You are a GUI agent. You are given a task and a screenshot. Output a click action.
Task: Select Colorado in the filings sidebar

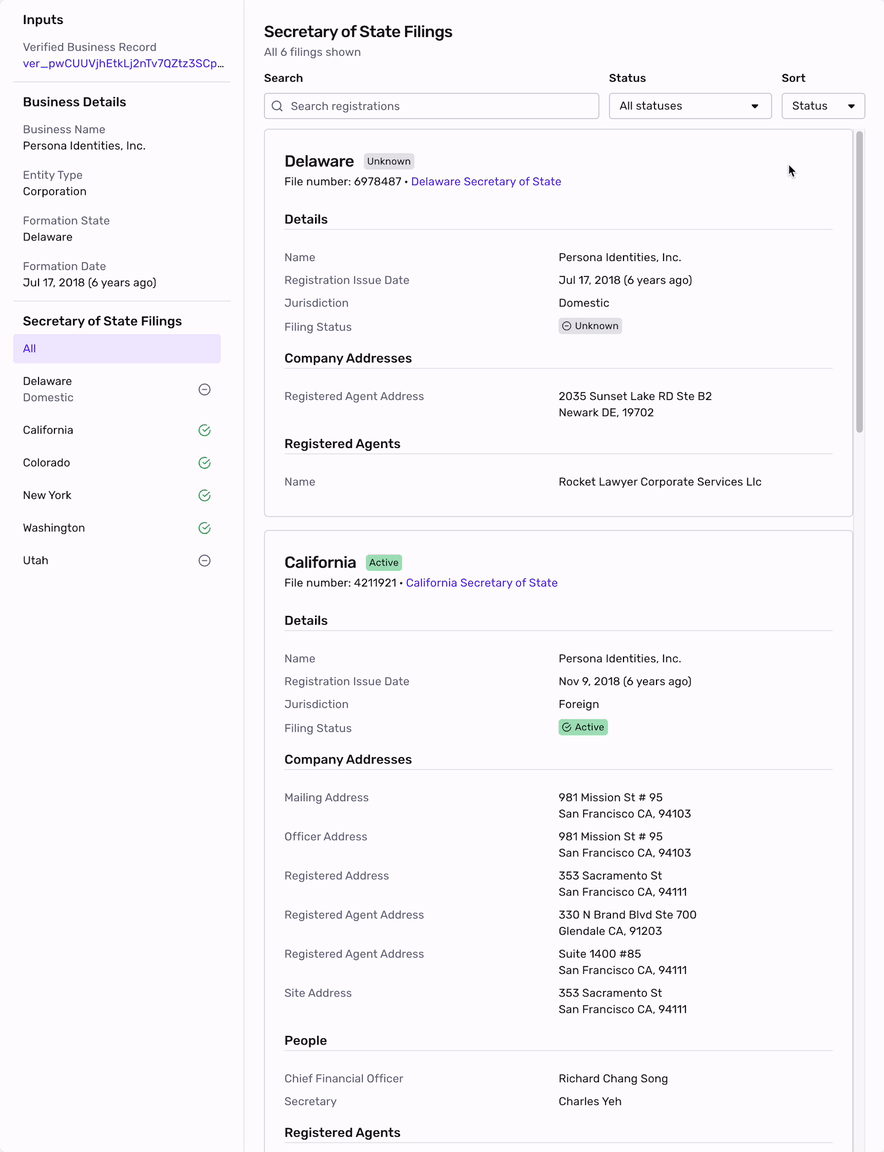click(117, 463)
